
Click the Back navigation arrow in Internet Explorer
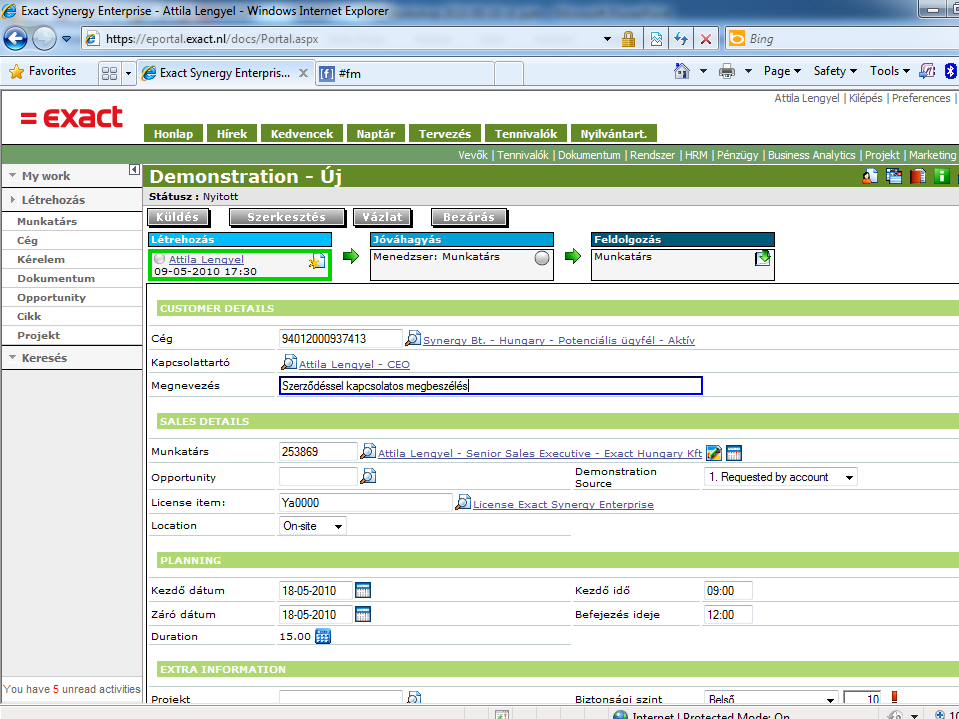tap(15, 39)
